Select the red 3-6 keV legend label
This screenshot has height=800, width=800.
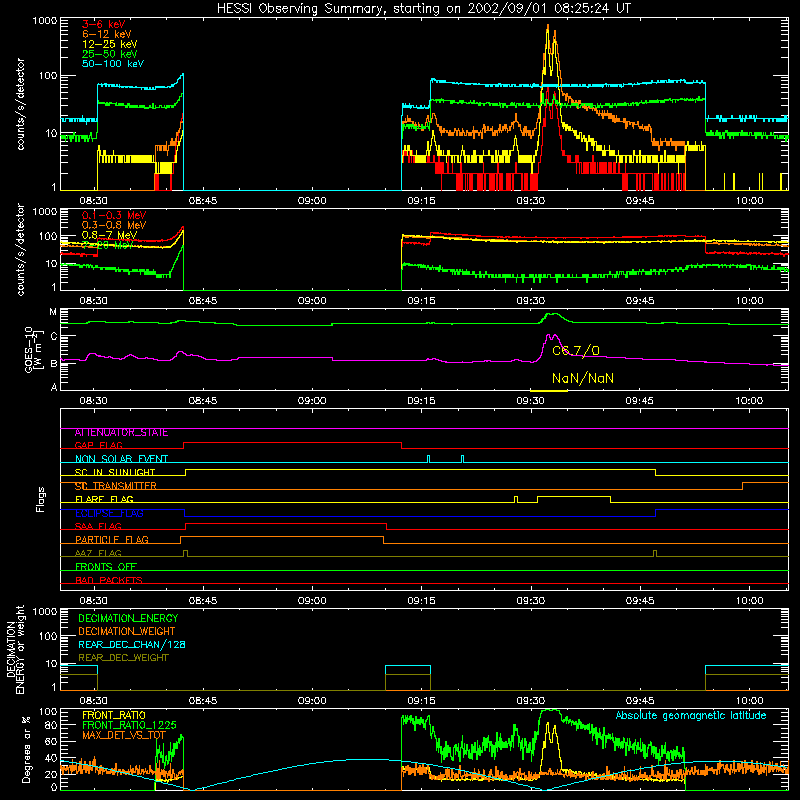coord(104,24)
